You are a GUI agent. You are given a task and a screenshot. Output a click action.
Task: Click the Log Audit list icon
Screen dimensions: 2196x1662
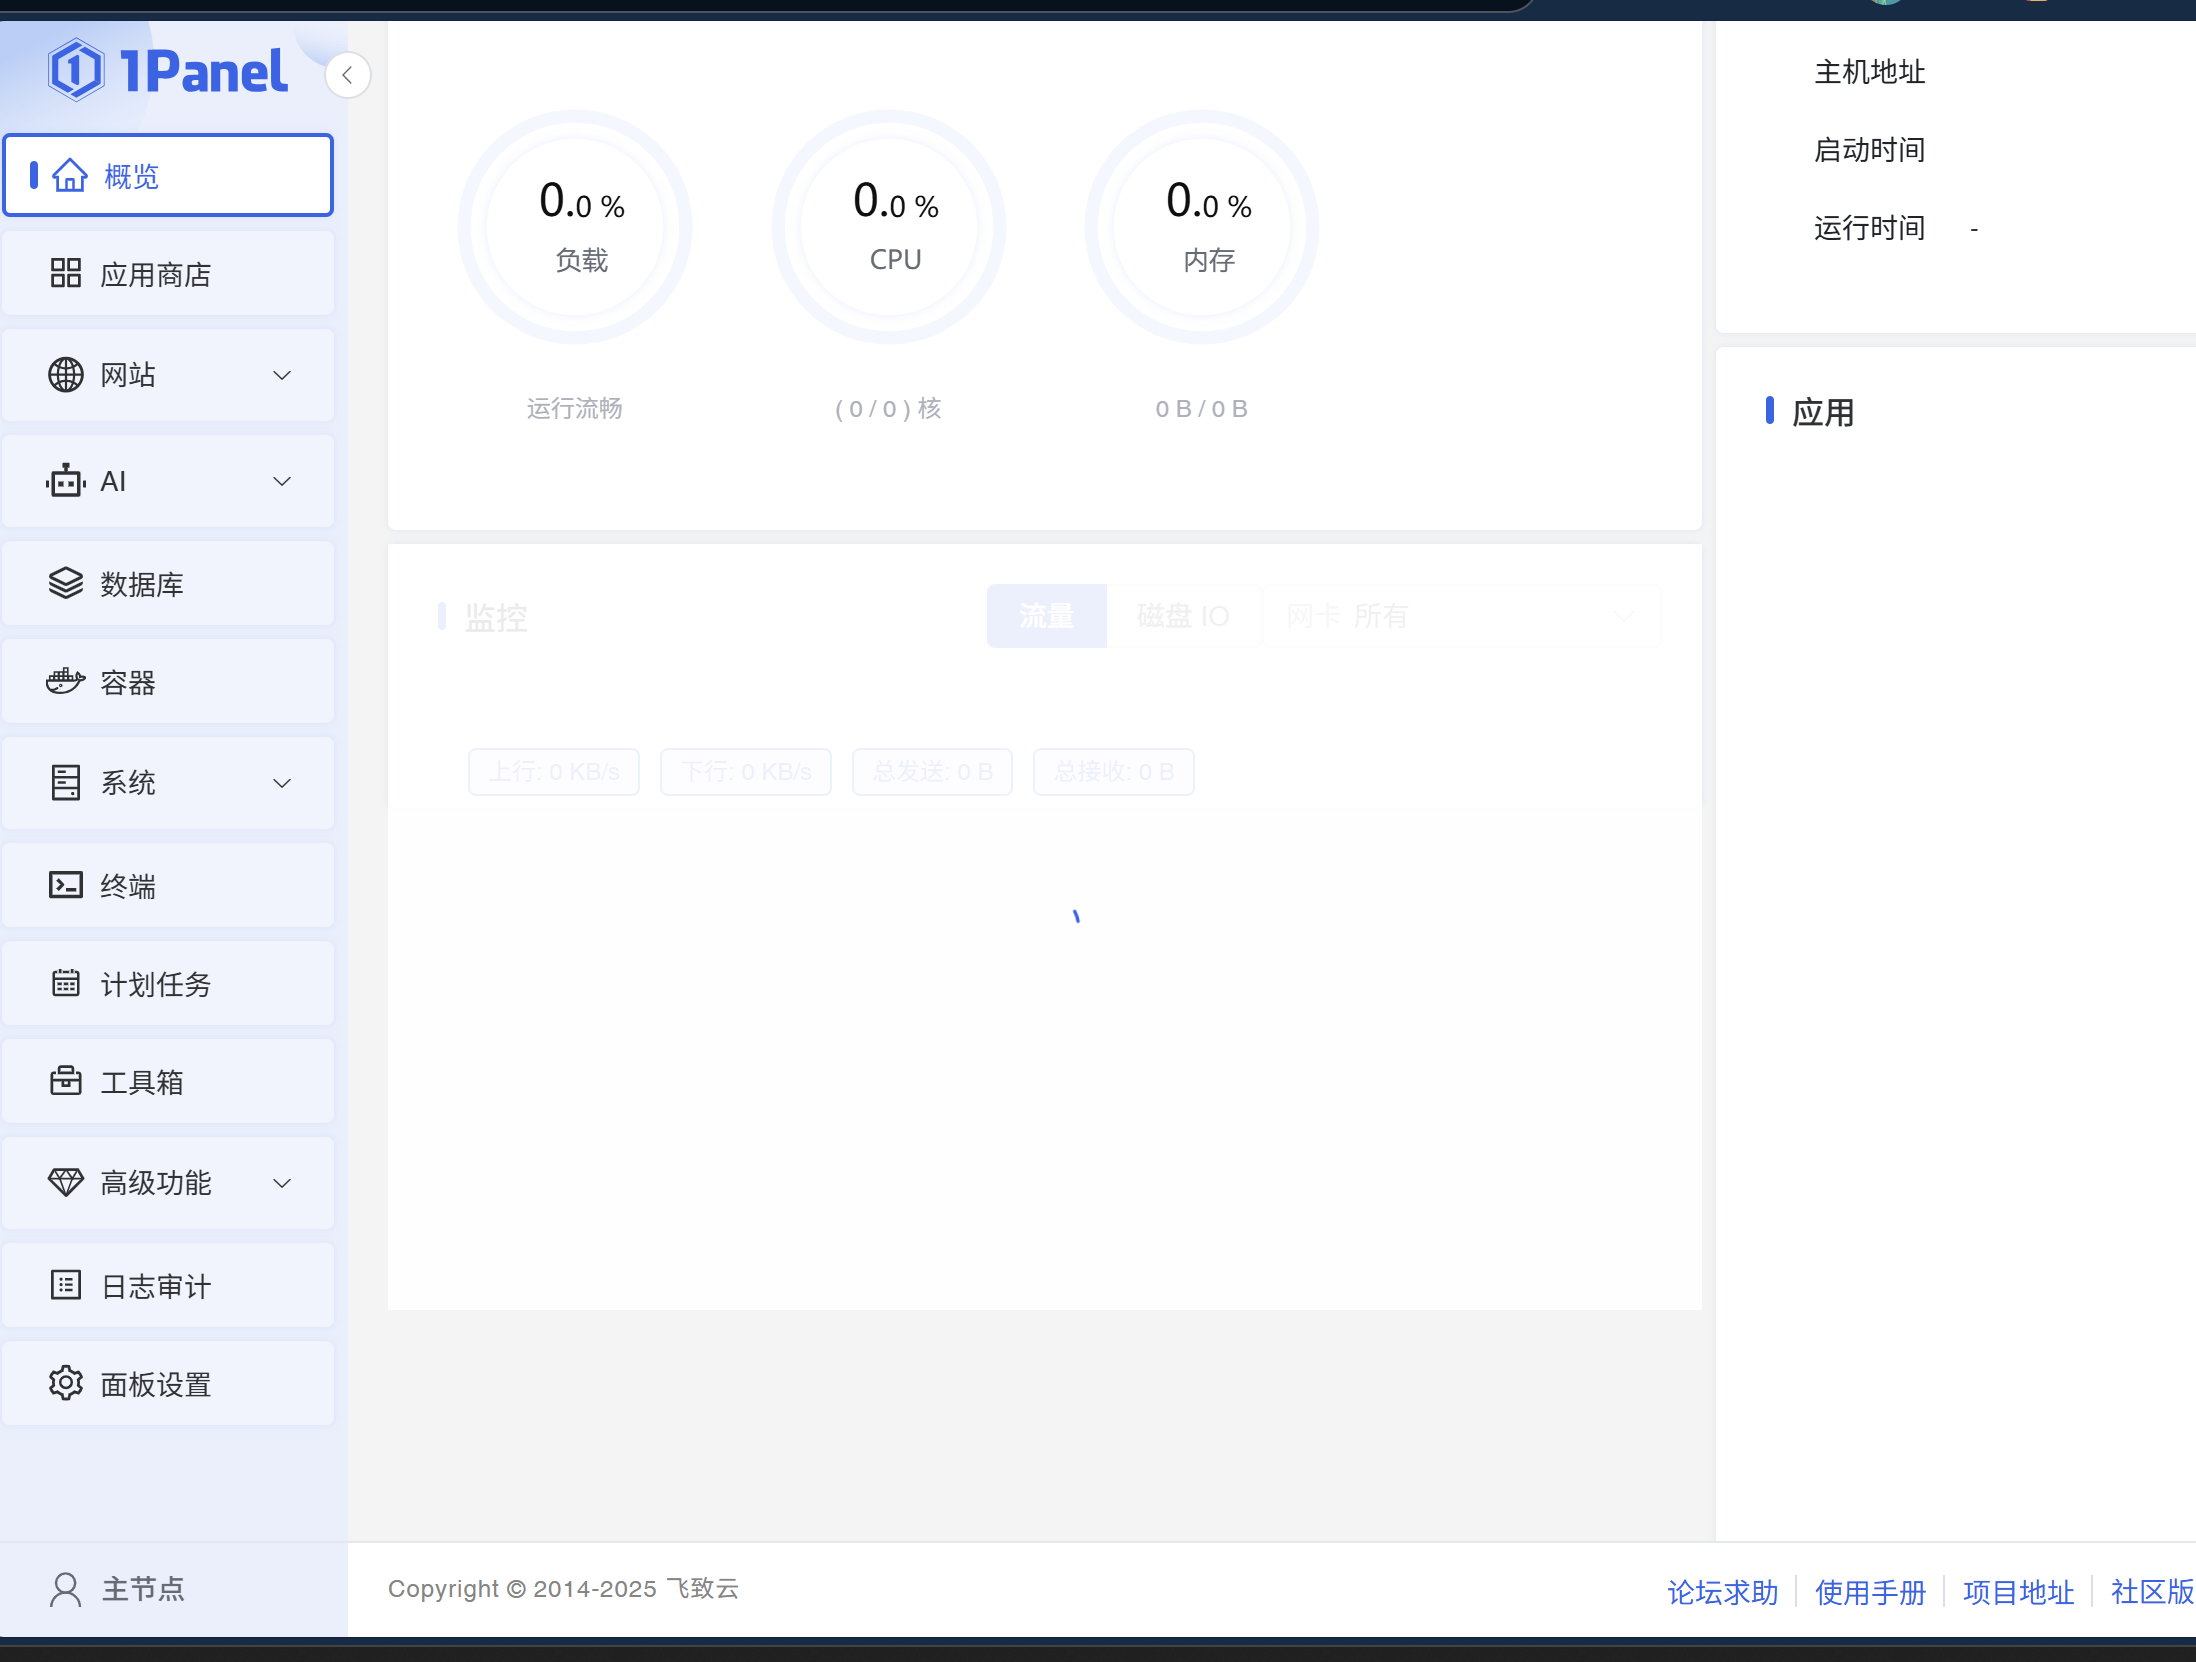point(66,1285)
